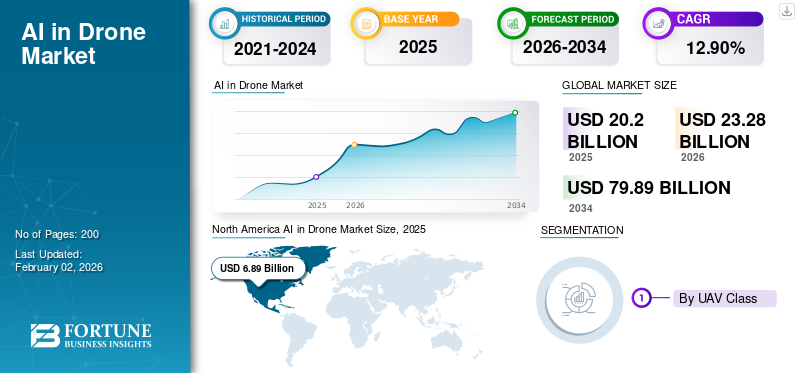Click the 2025 base year value
This screenshot has width=800, height=373.
(x=418, y=47)
